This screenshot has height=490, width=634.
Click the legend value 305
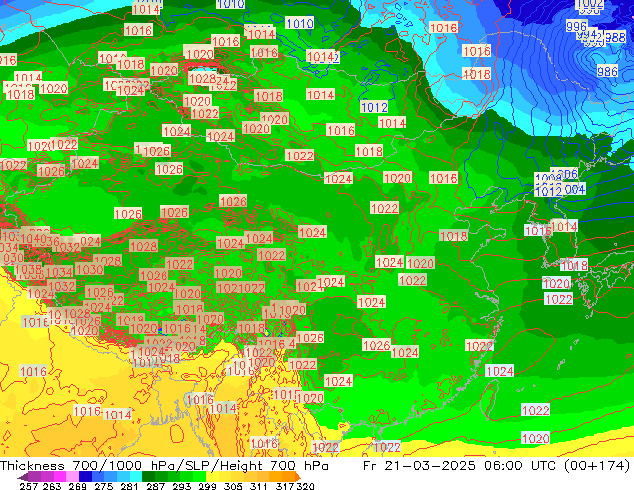(x=233, y=486)
